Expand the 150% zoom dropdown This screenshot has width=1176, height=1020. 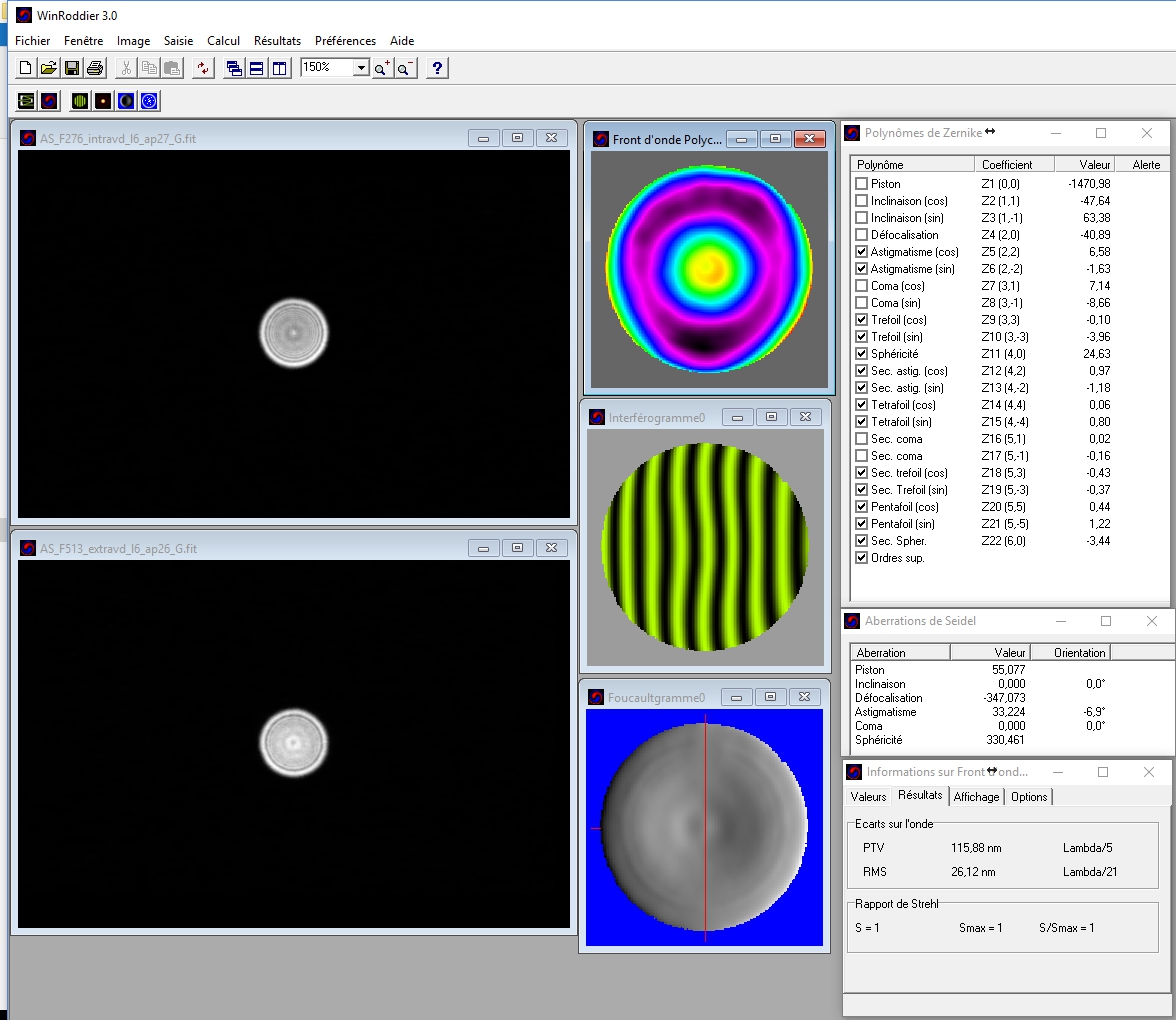361,68
